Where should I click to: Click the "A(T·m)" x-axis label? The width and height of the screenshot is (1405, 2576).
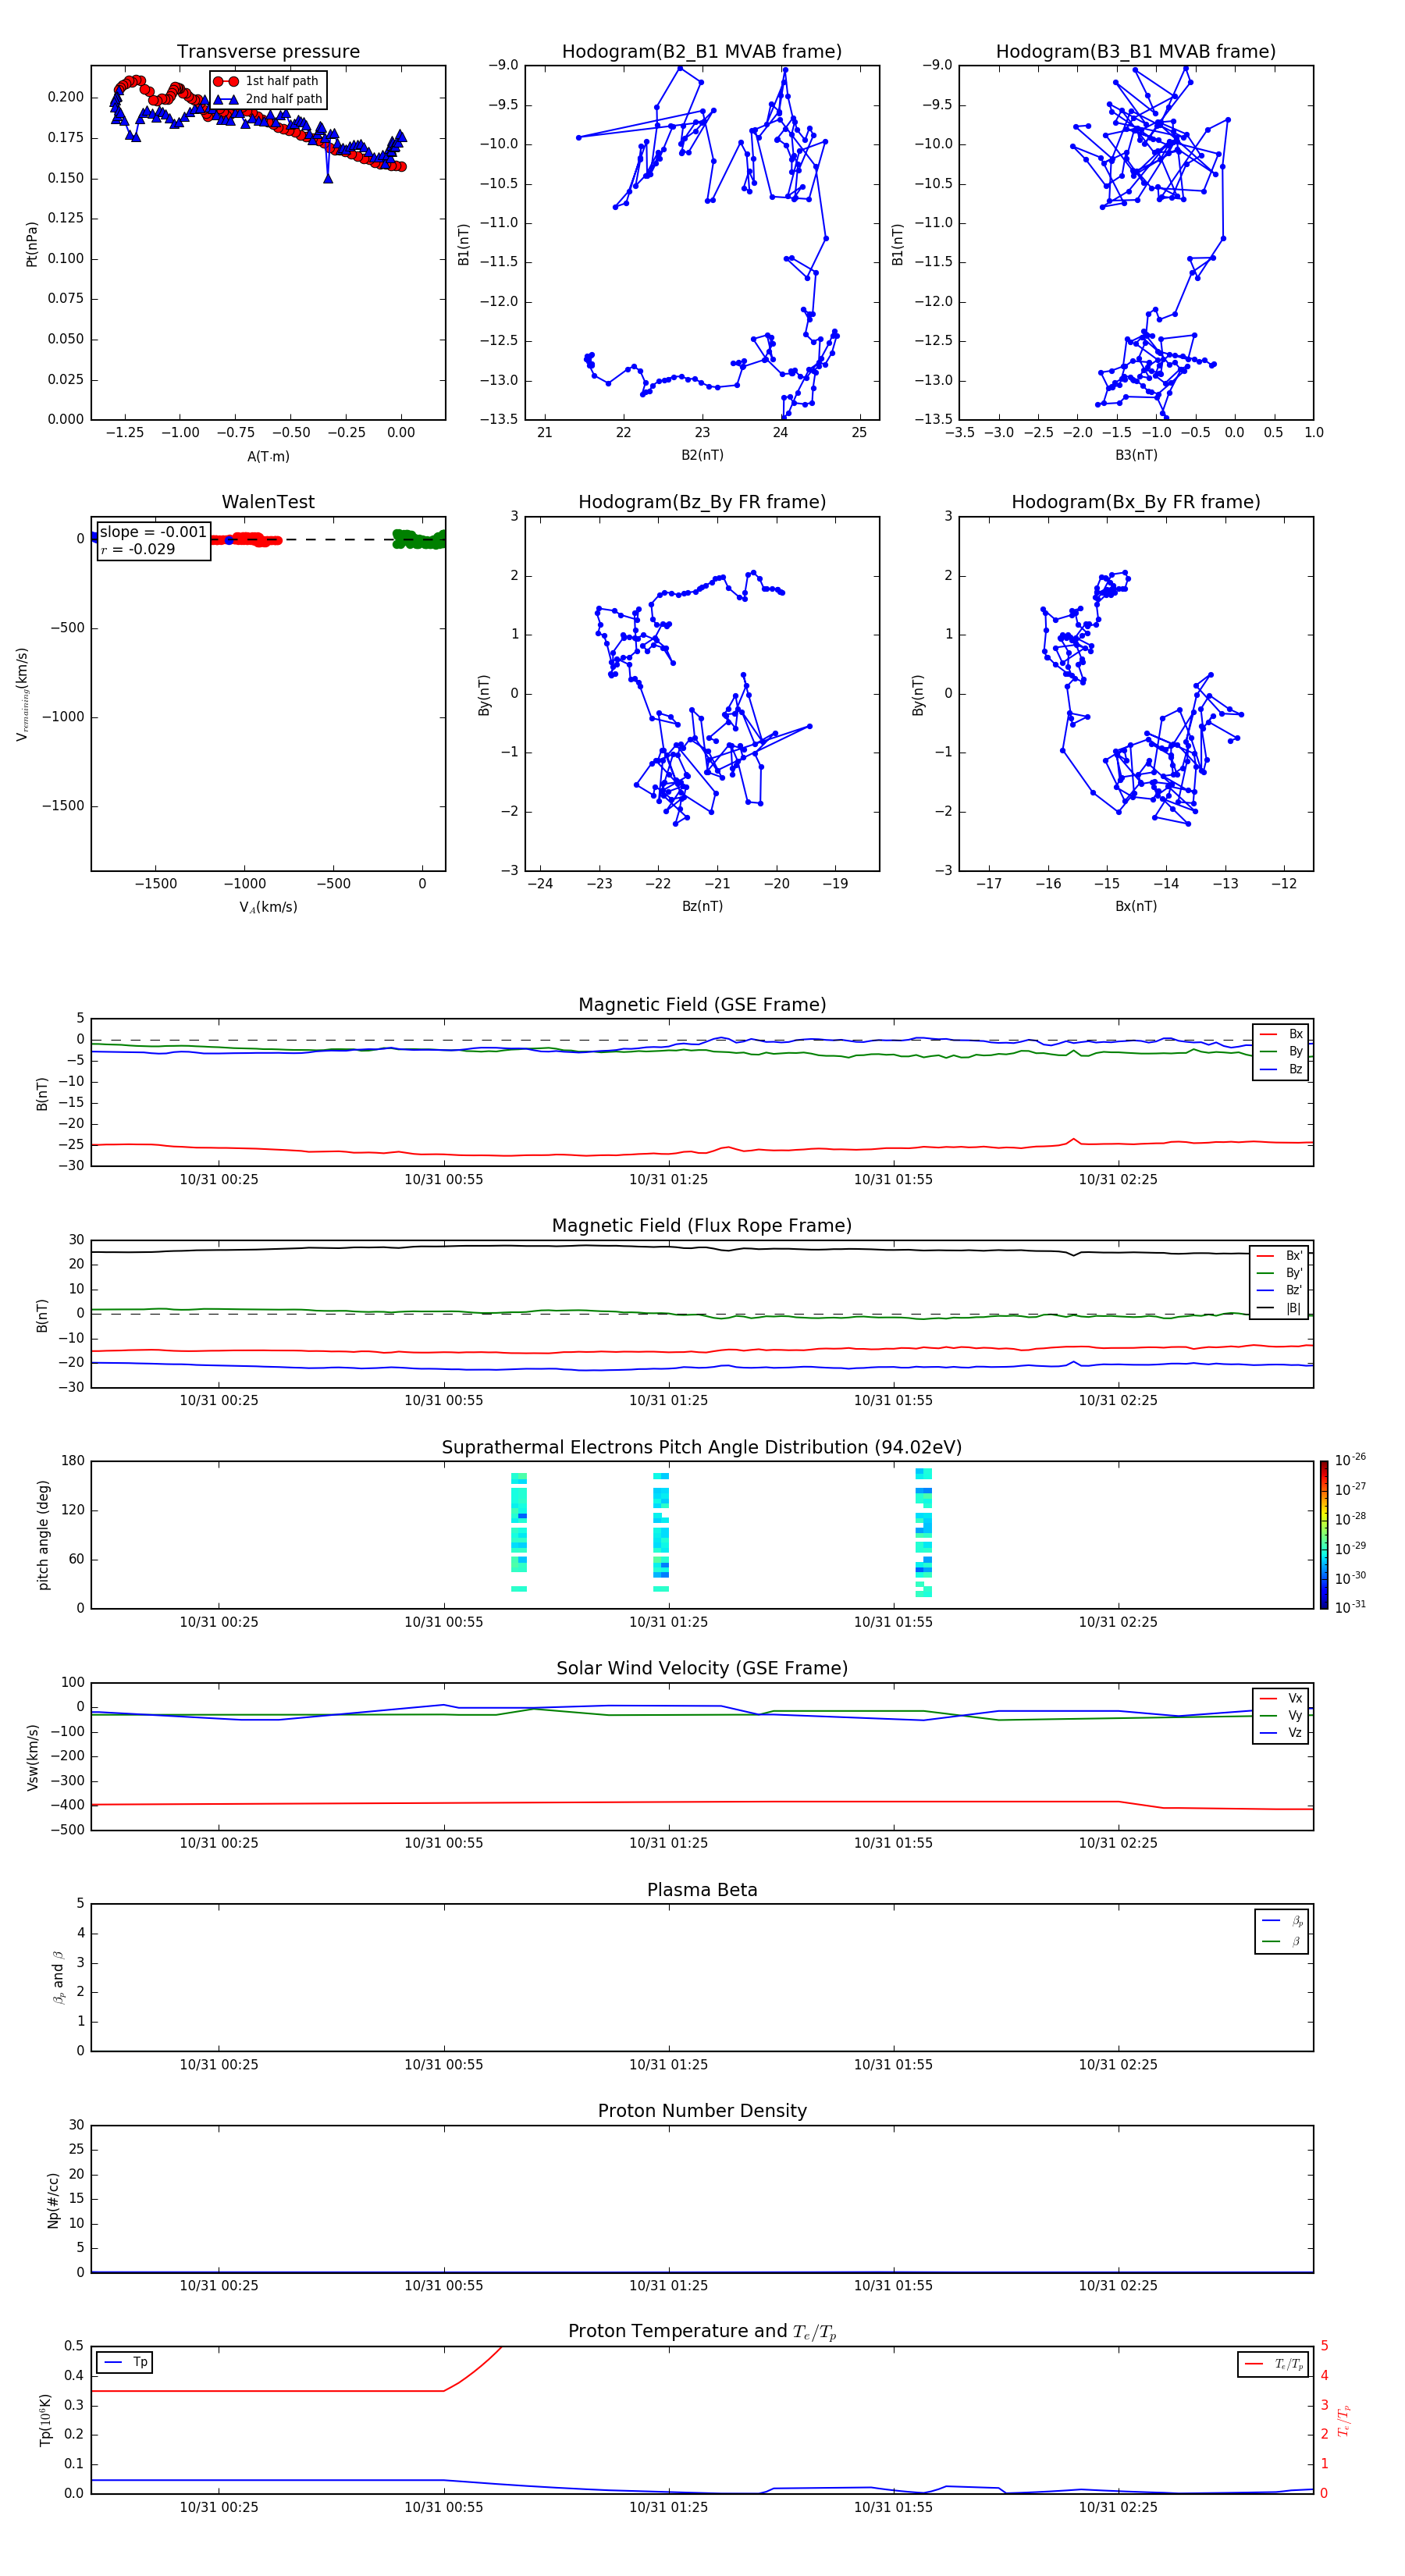click(268, 456)
